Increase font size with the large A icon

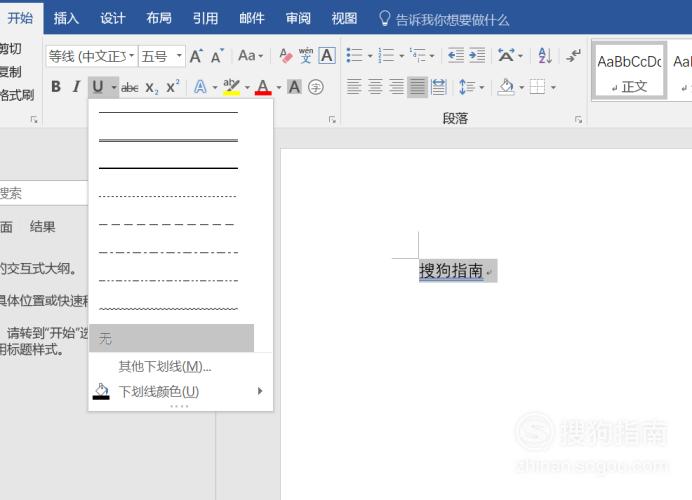[196, 56]
